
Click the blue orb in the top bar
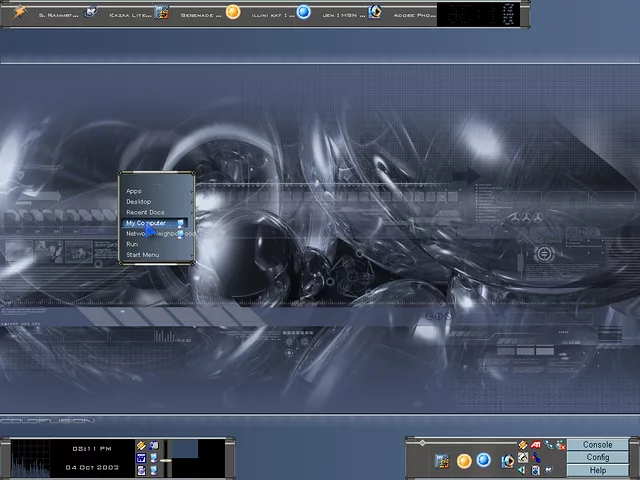tap(303, 12)
